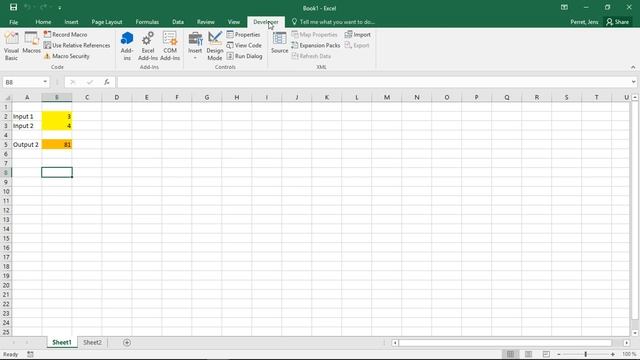The height and width of the screenshot is (360, 640).
Task: Switch to Page Break Preview
Action: (546, 354)
